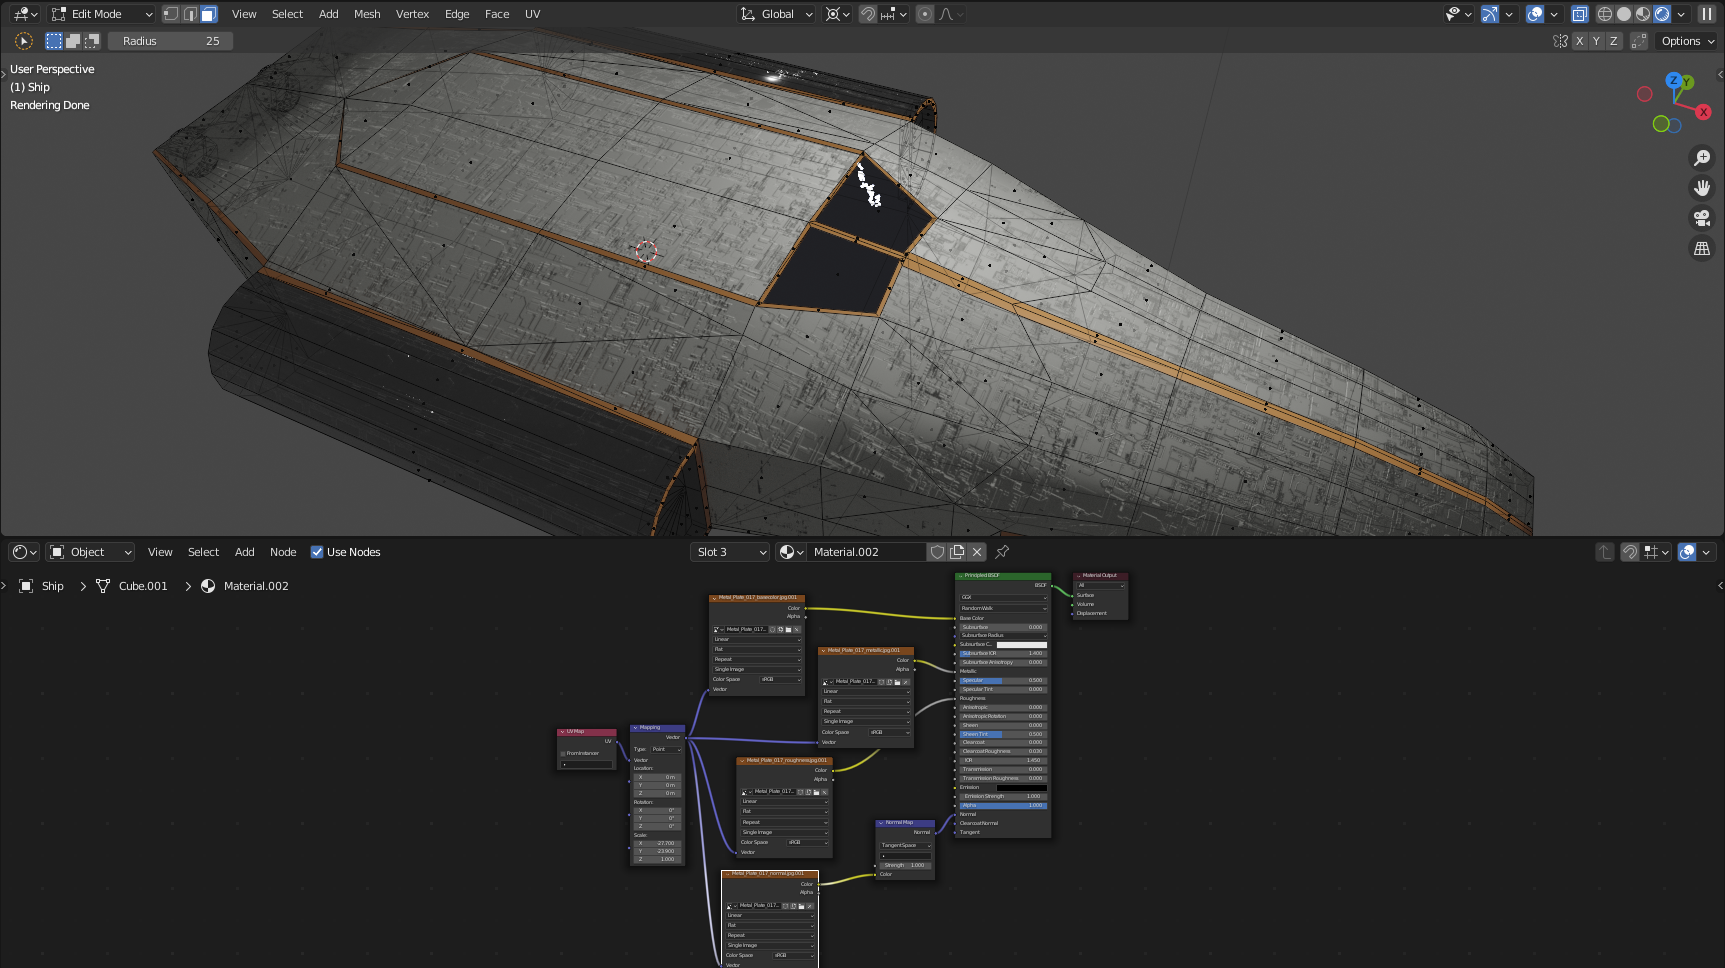Image resolution: width=1725 pixels, height=968 pixels.
Task: Toggle proportional editing
Action: point(925,14)
